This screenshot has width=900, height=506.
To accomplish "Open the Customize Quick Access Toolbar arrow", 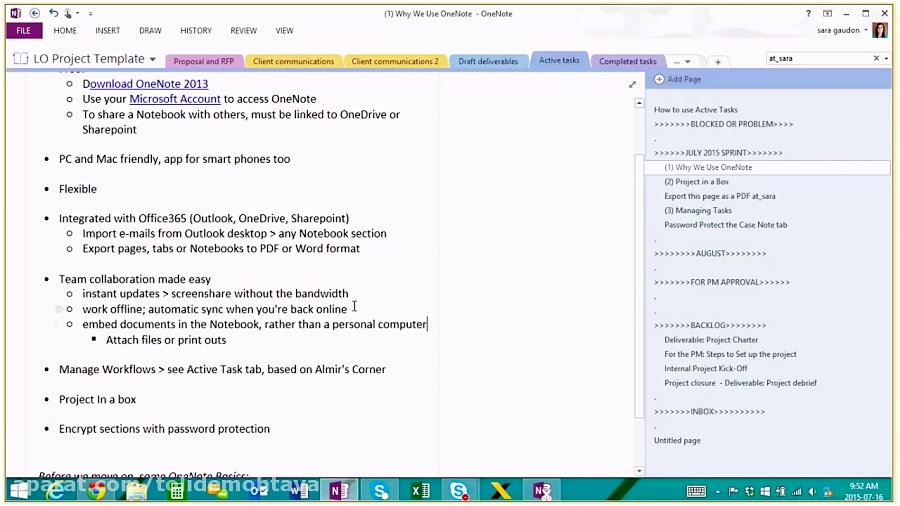I will tap(91, 13).
